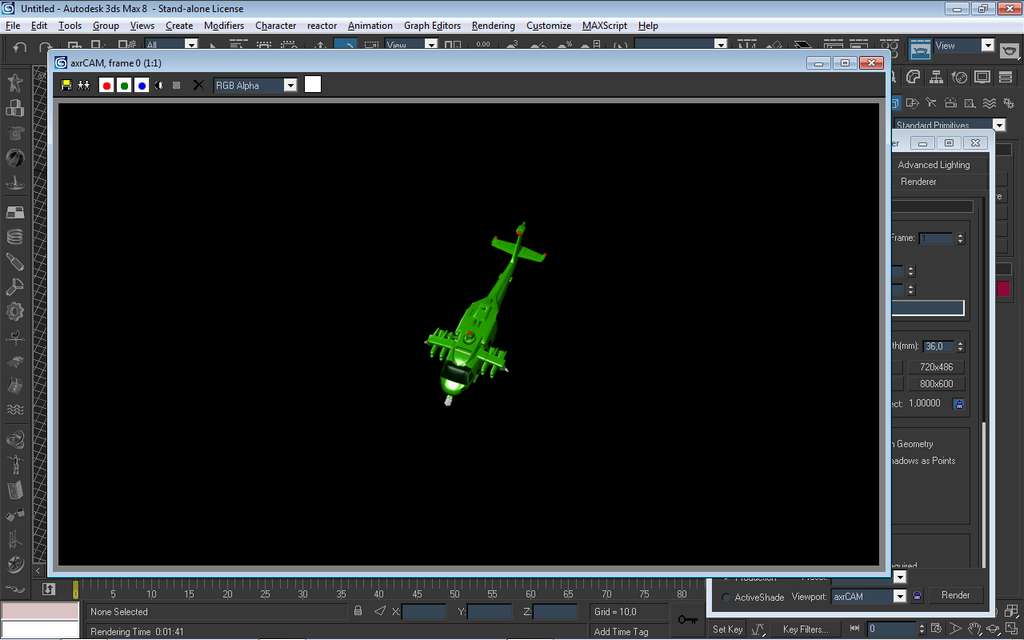Clone the rendered frame window
The image size is (1024, 640).
click(84, 86)
